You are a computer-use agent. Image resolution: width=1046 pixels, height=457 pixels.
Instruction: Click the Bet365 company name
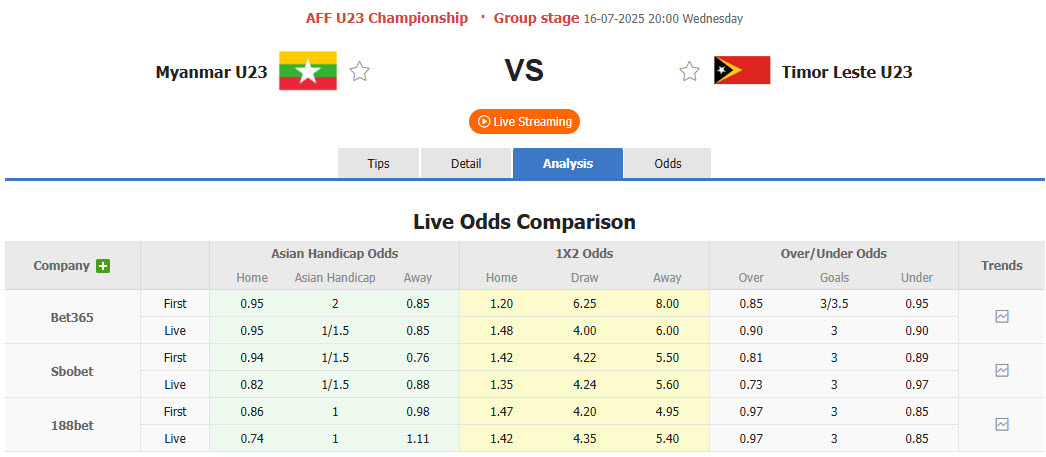point(72,317)
